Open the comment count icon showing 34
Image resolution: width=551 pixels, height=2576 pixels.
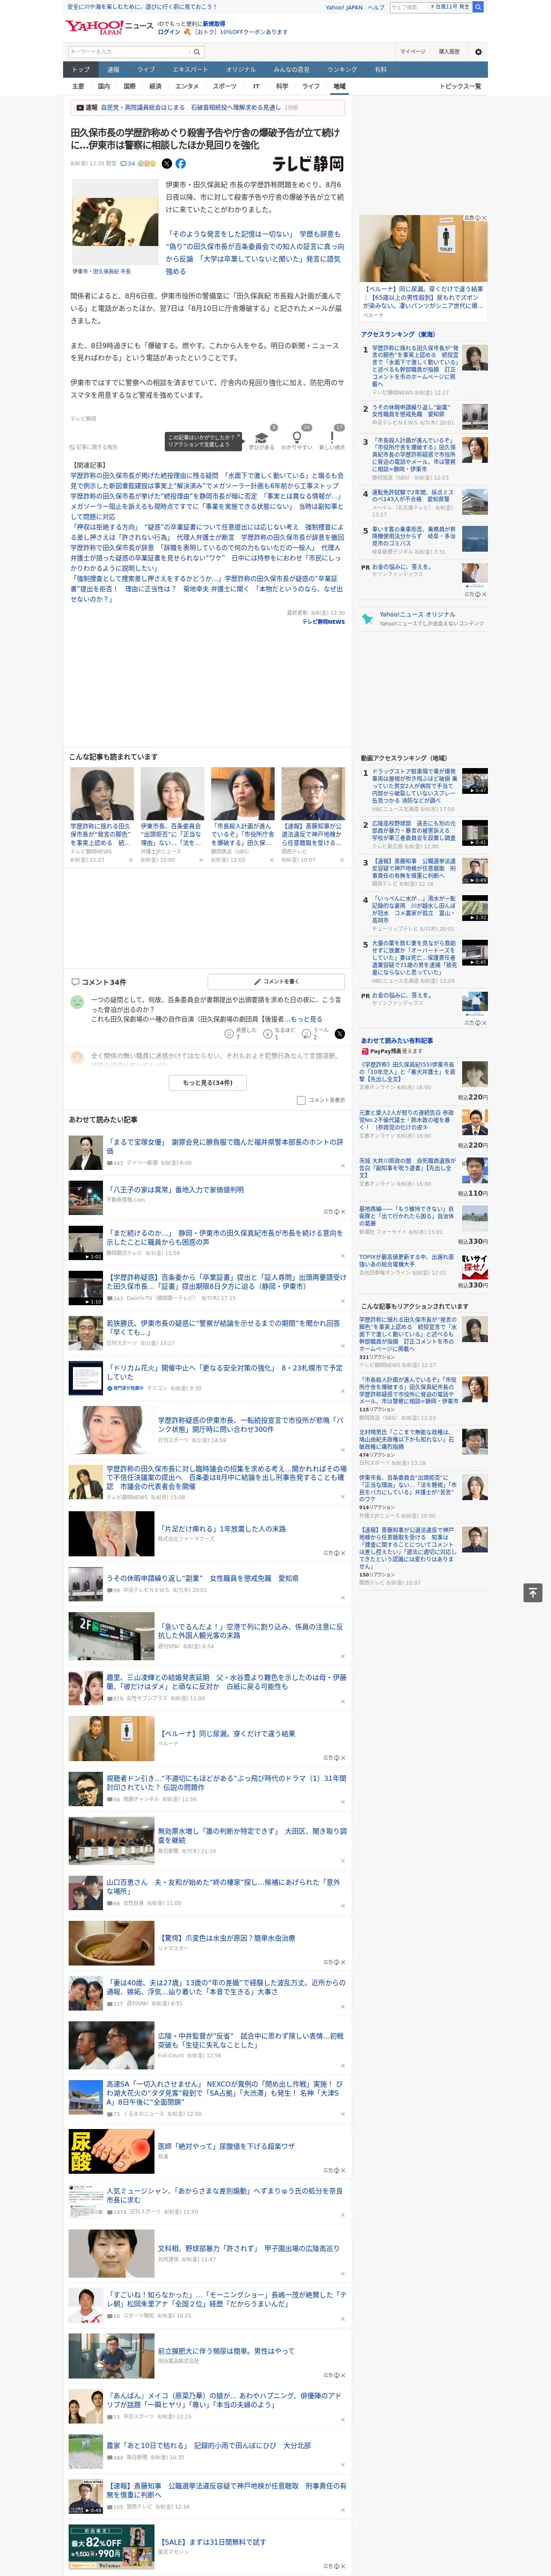[x=127, y=163]
